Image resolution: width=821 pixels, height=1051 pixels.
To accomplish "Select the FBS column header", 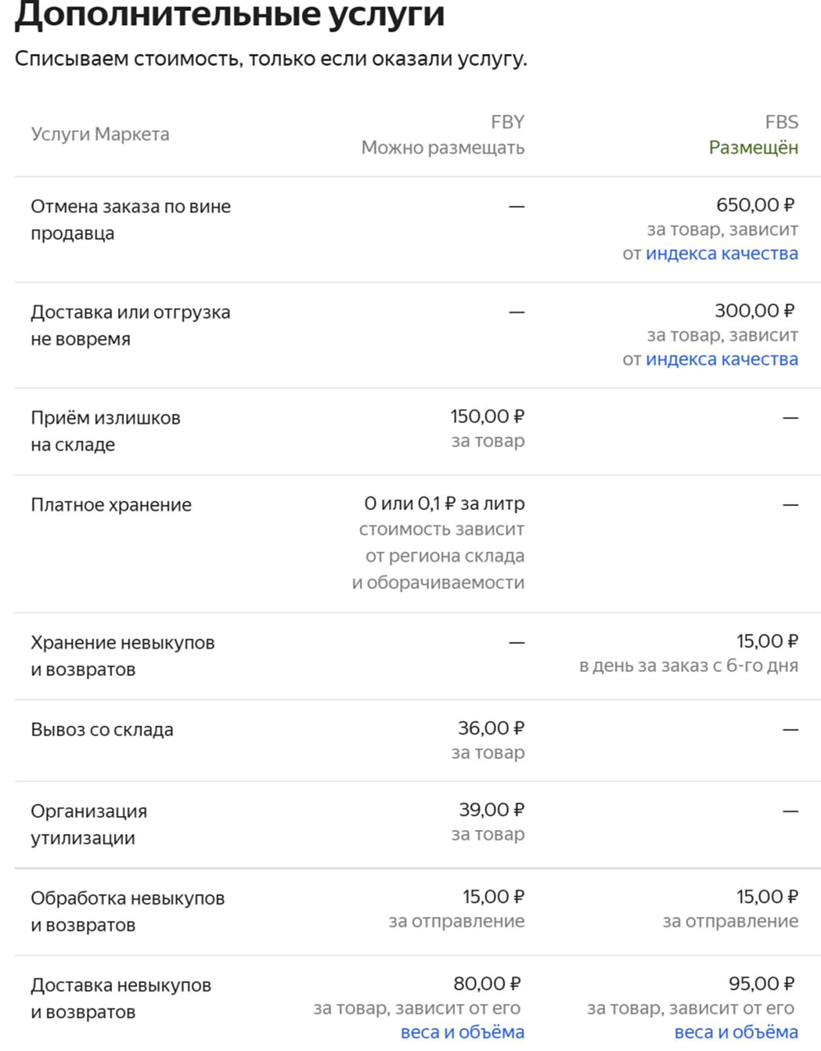I will tap(781, 122).
